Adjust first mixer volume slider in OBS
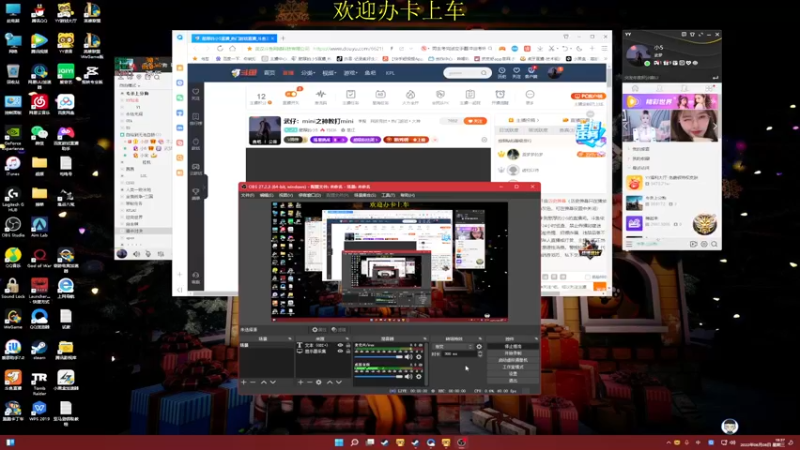The image size is (800, 450). [x=379, y=357]
